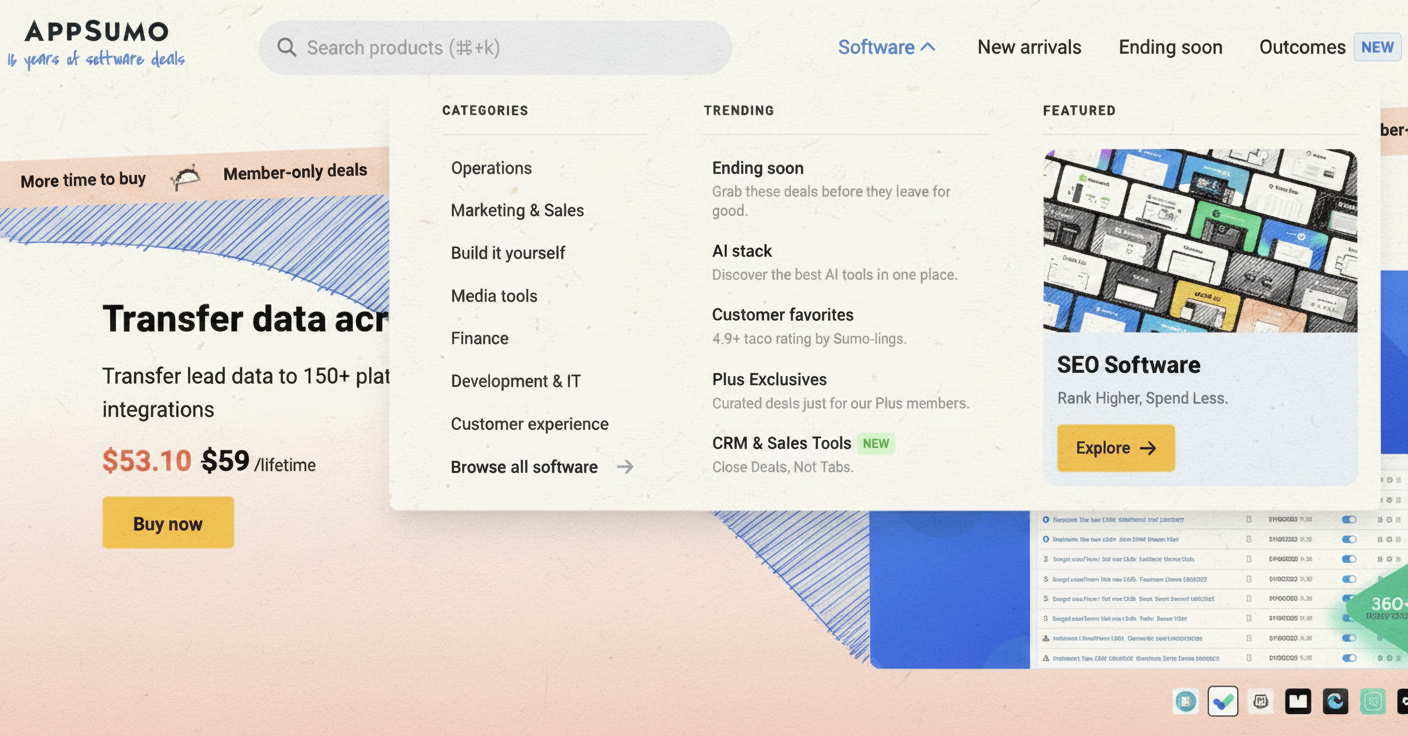Open Ending soon in the top navigation bar
This screenshot has height=736, width=1408.
1170,47
